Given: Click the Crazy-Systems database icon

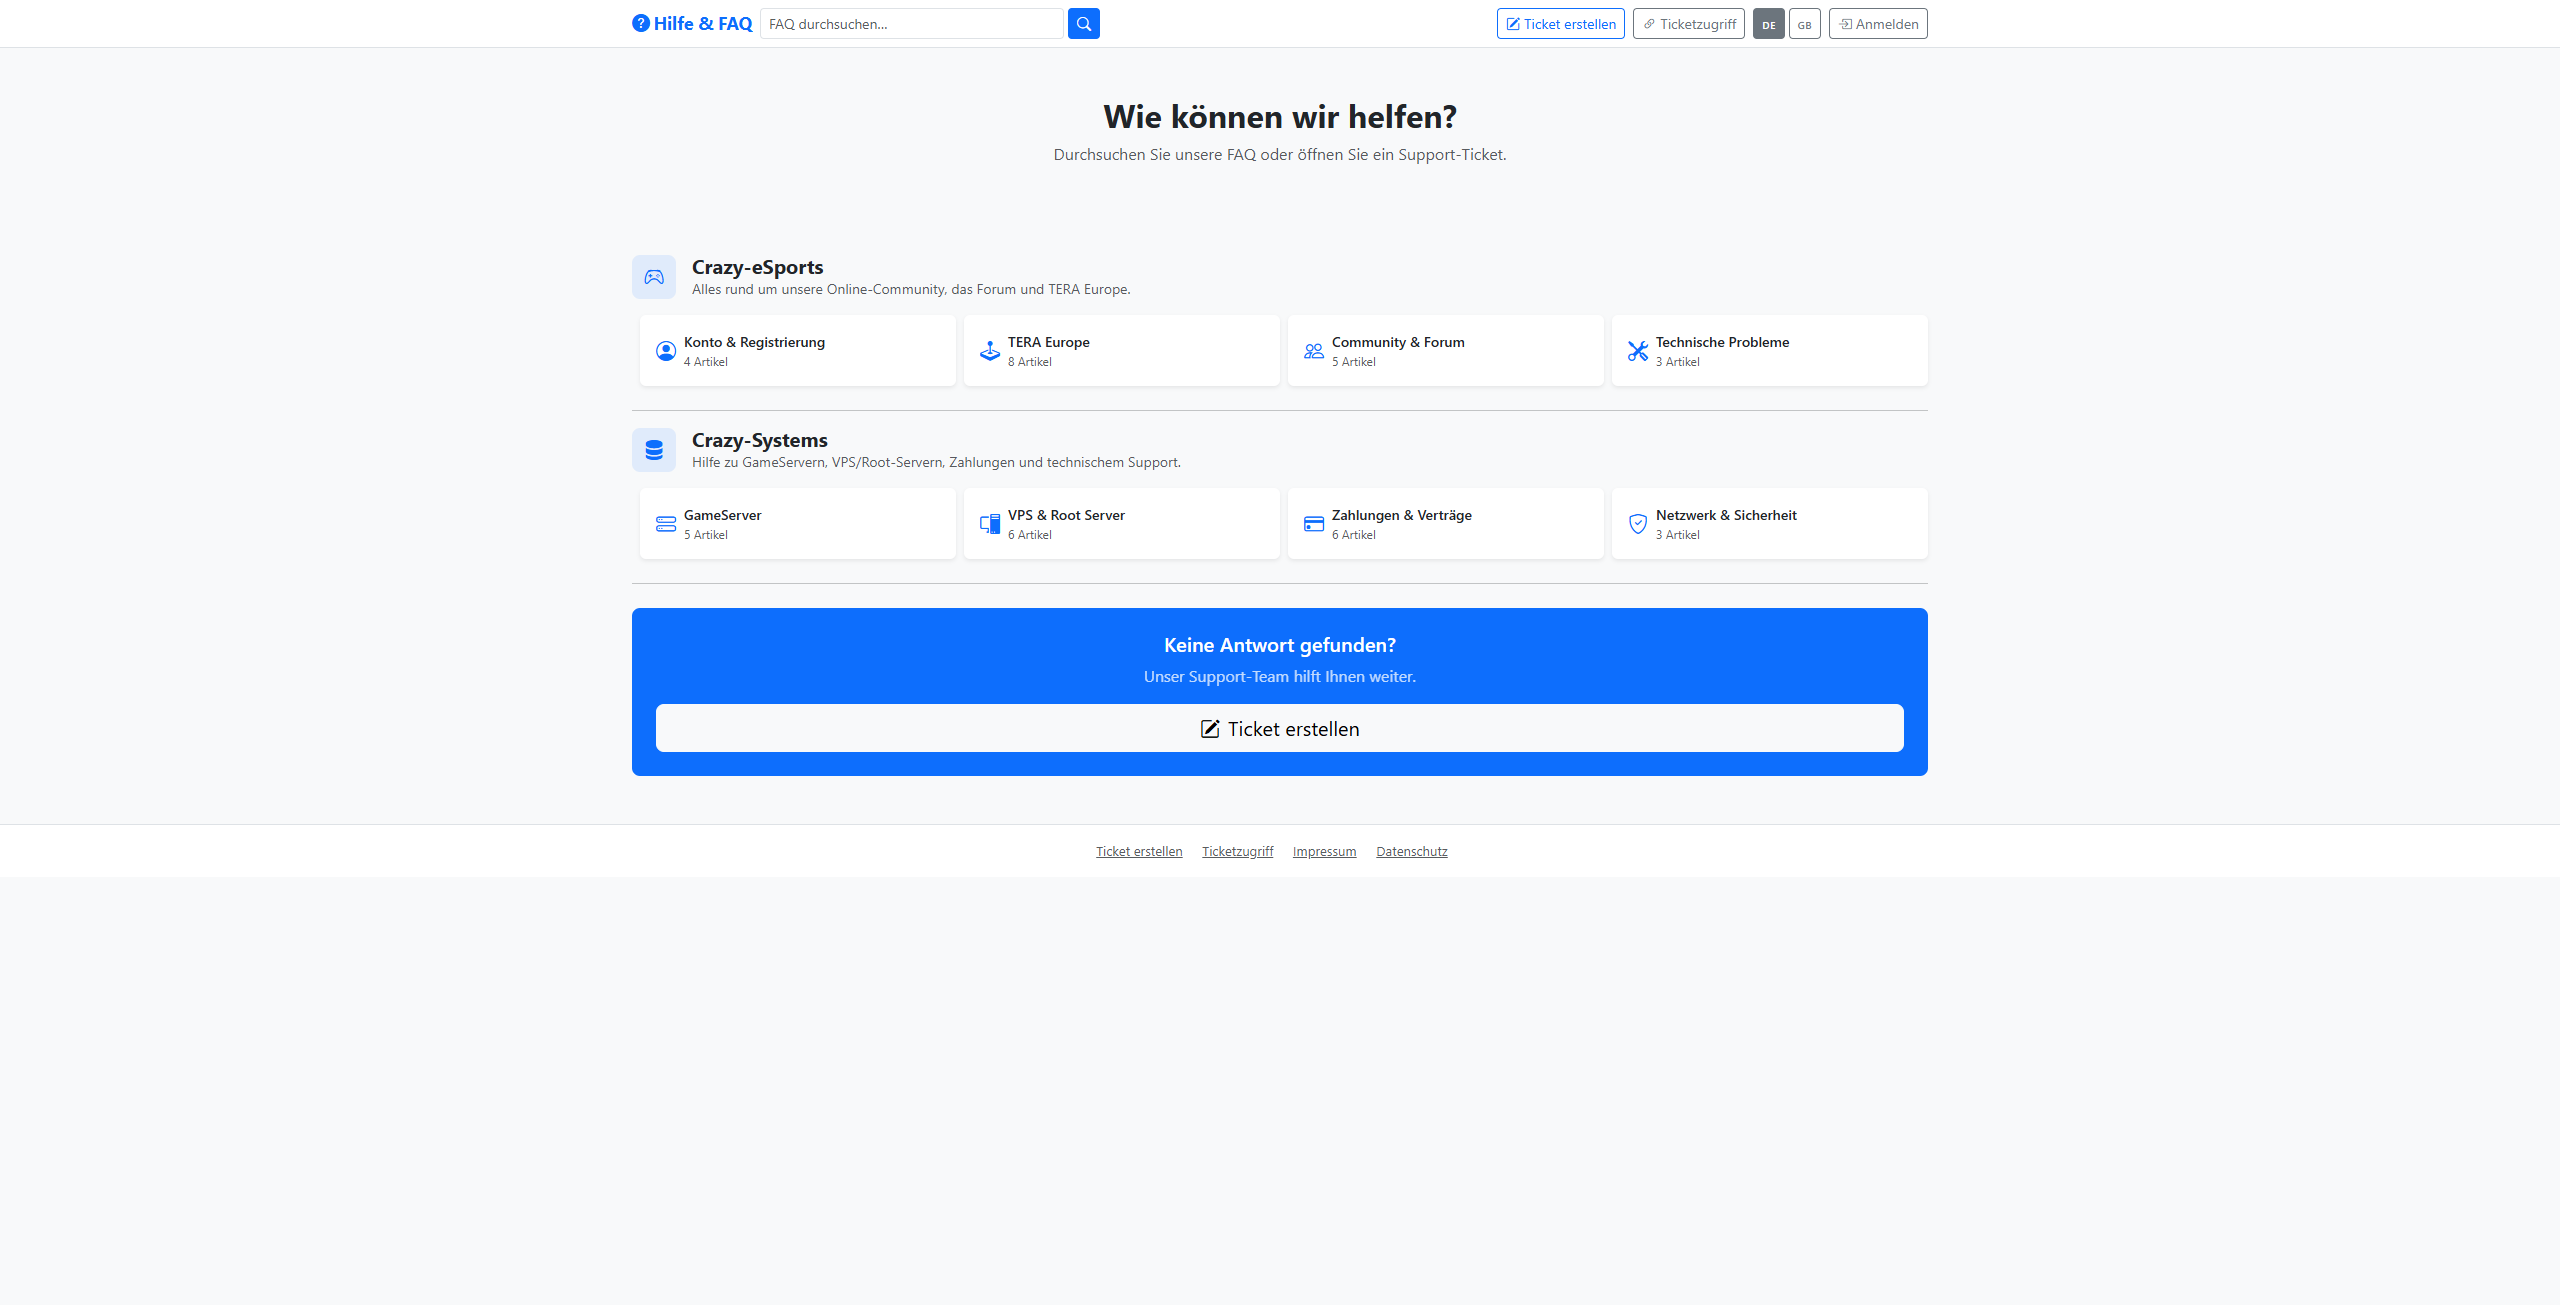Looking at the screenshot, I should [654, 450].
